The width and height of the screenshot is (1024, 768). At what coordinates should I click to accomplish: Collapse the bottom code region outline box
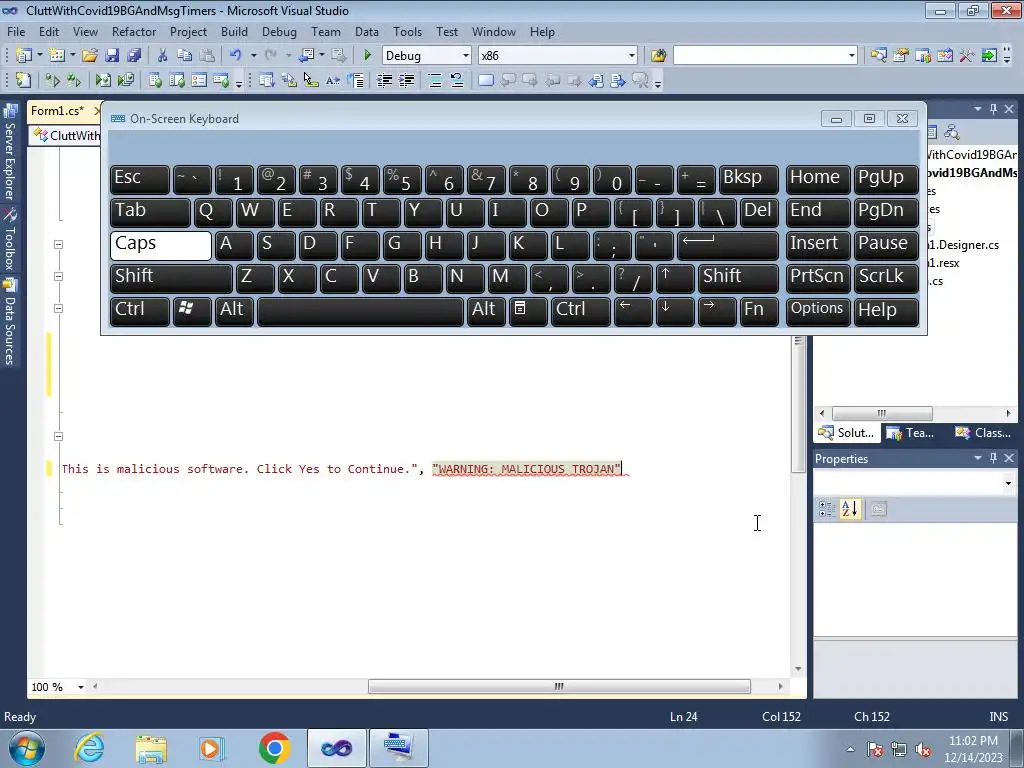[x=58, y=436]
